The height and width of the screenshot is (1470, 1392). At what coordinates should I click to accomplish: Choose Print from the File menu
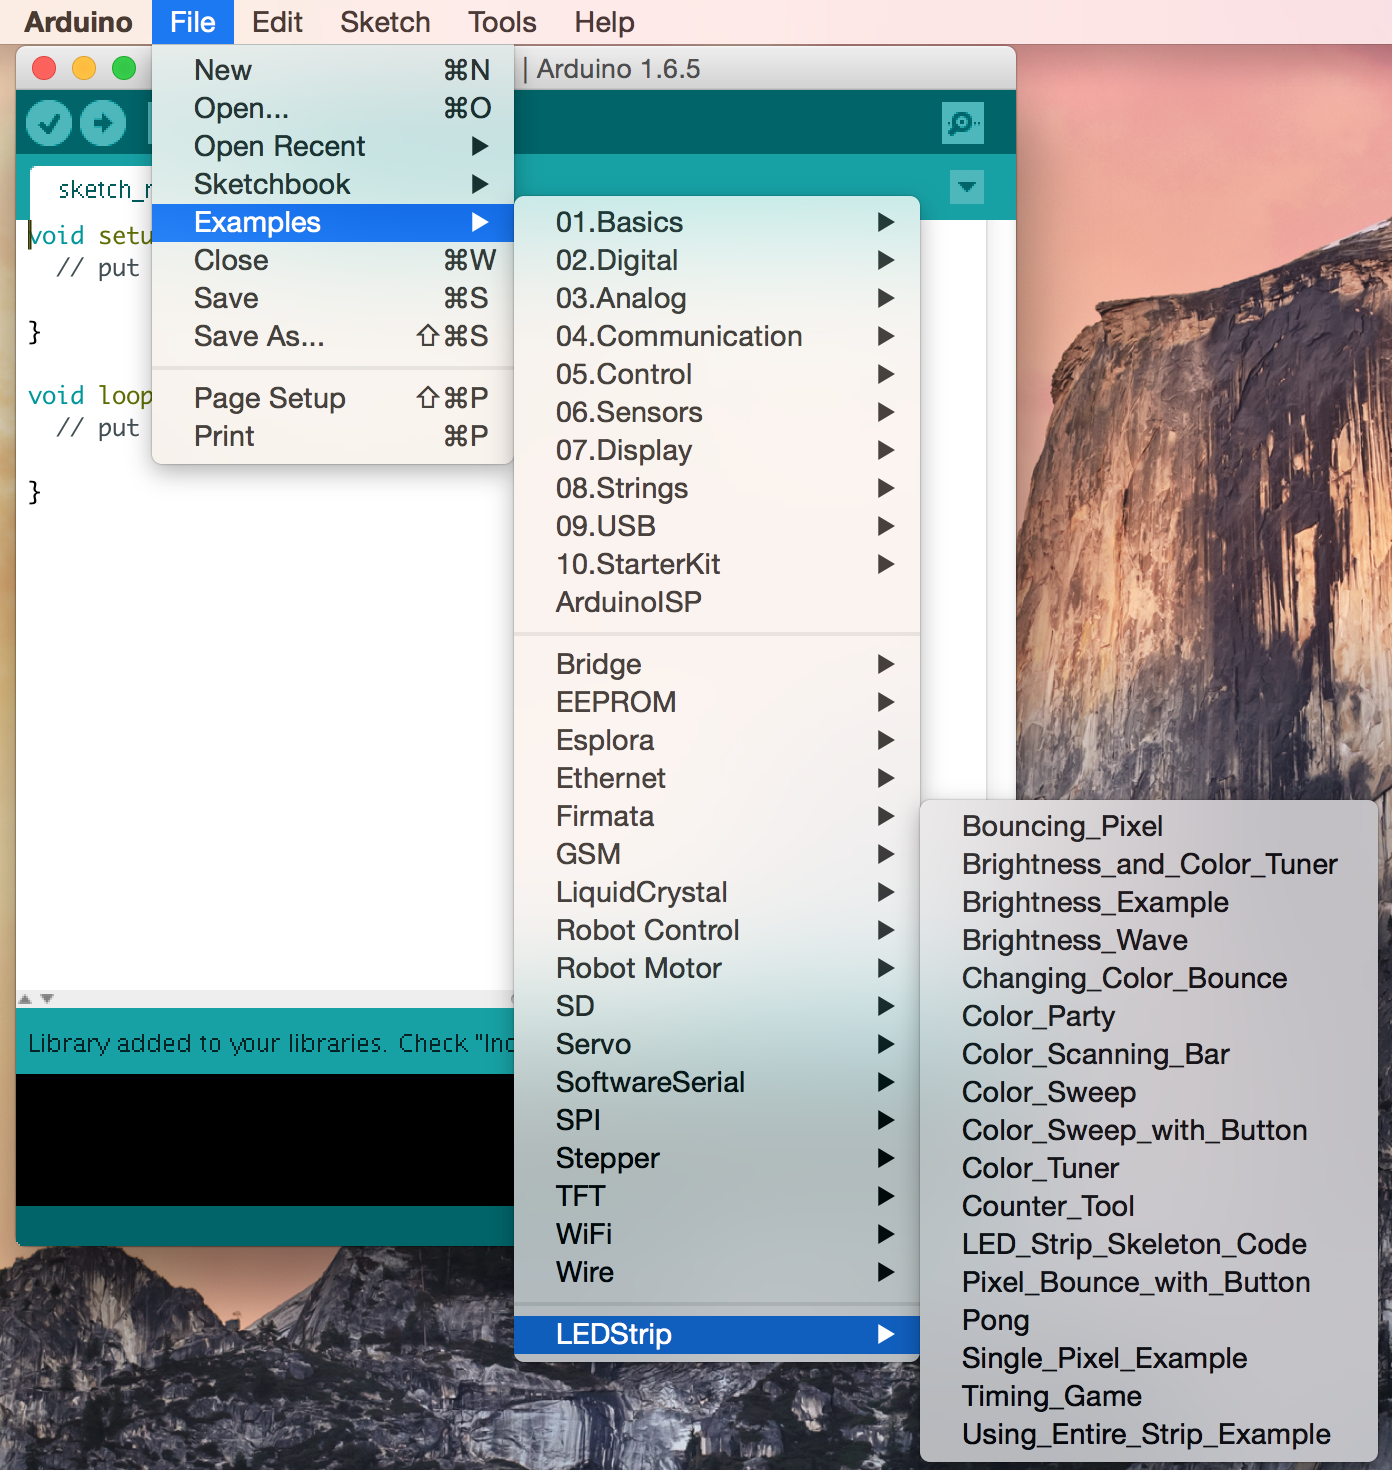click(333, 436)
